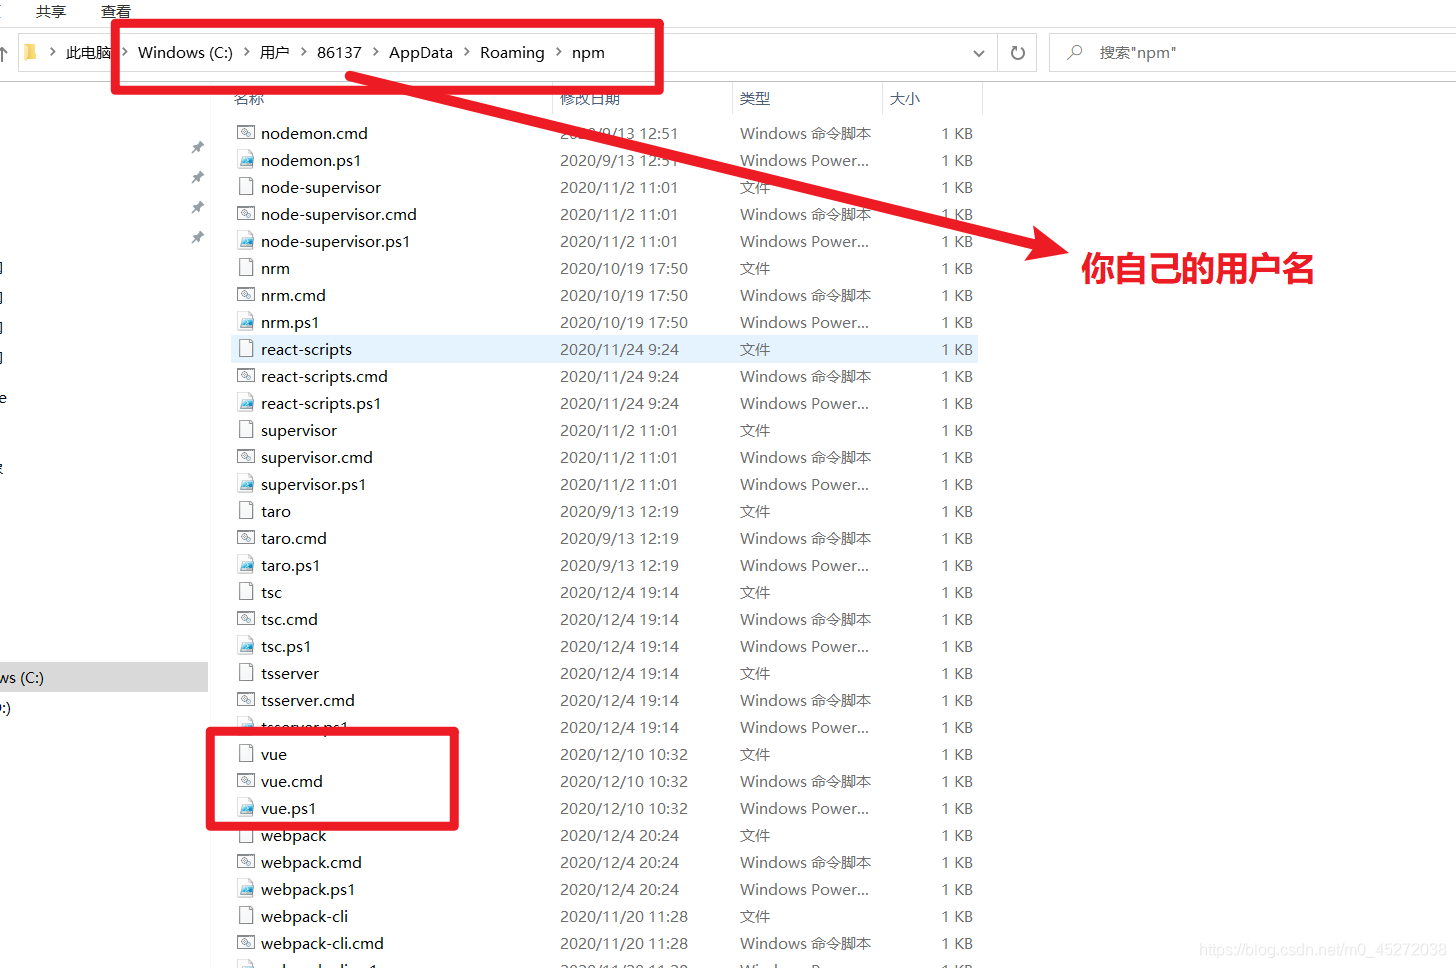Click the nrm.cmd script icon
Screen dimensions: 1456x968
[246, 294]
